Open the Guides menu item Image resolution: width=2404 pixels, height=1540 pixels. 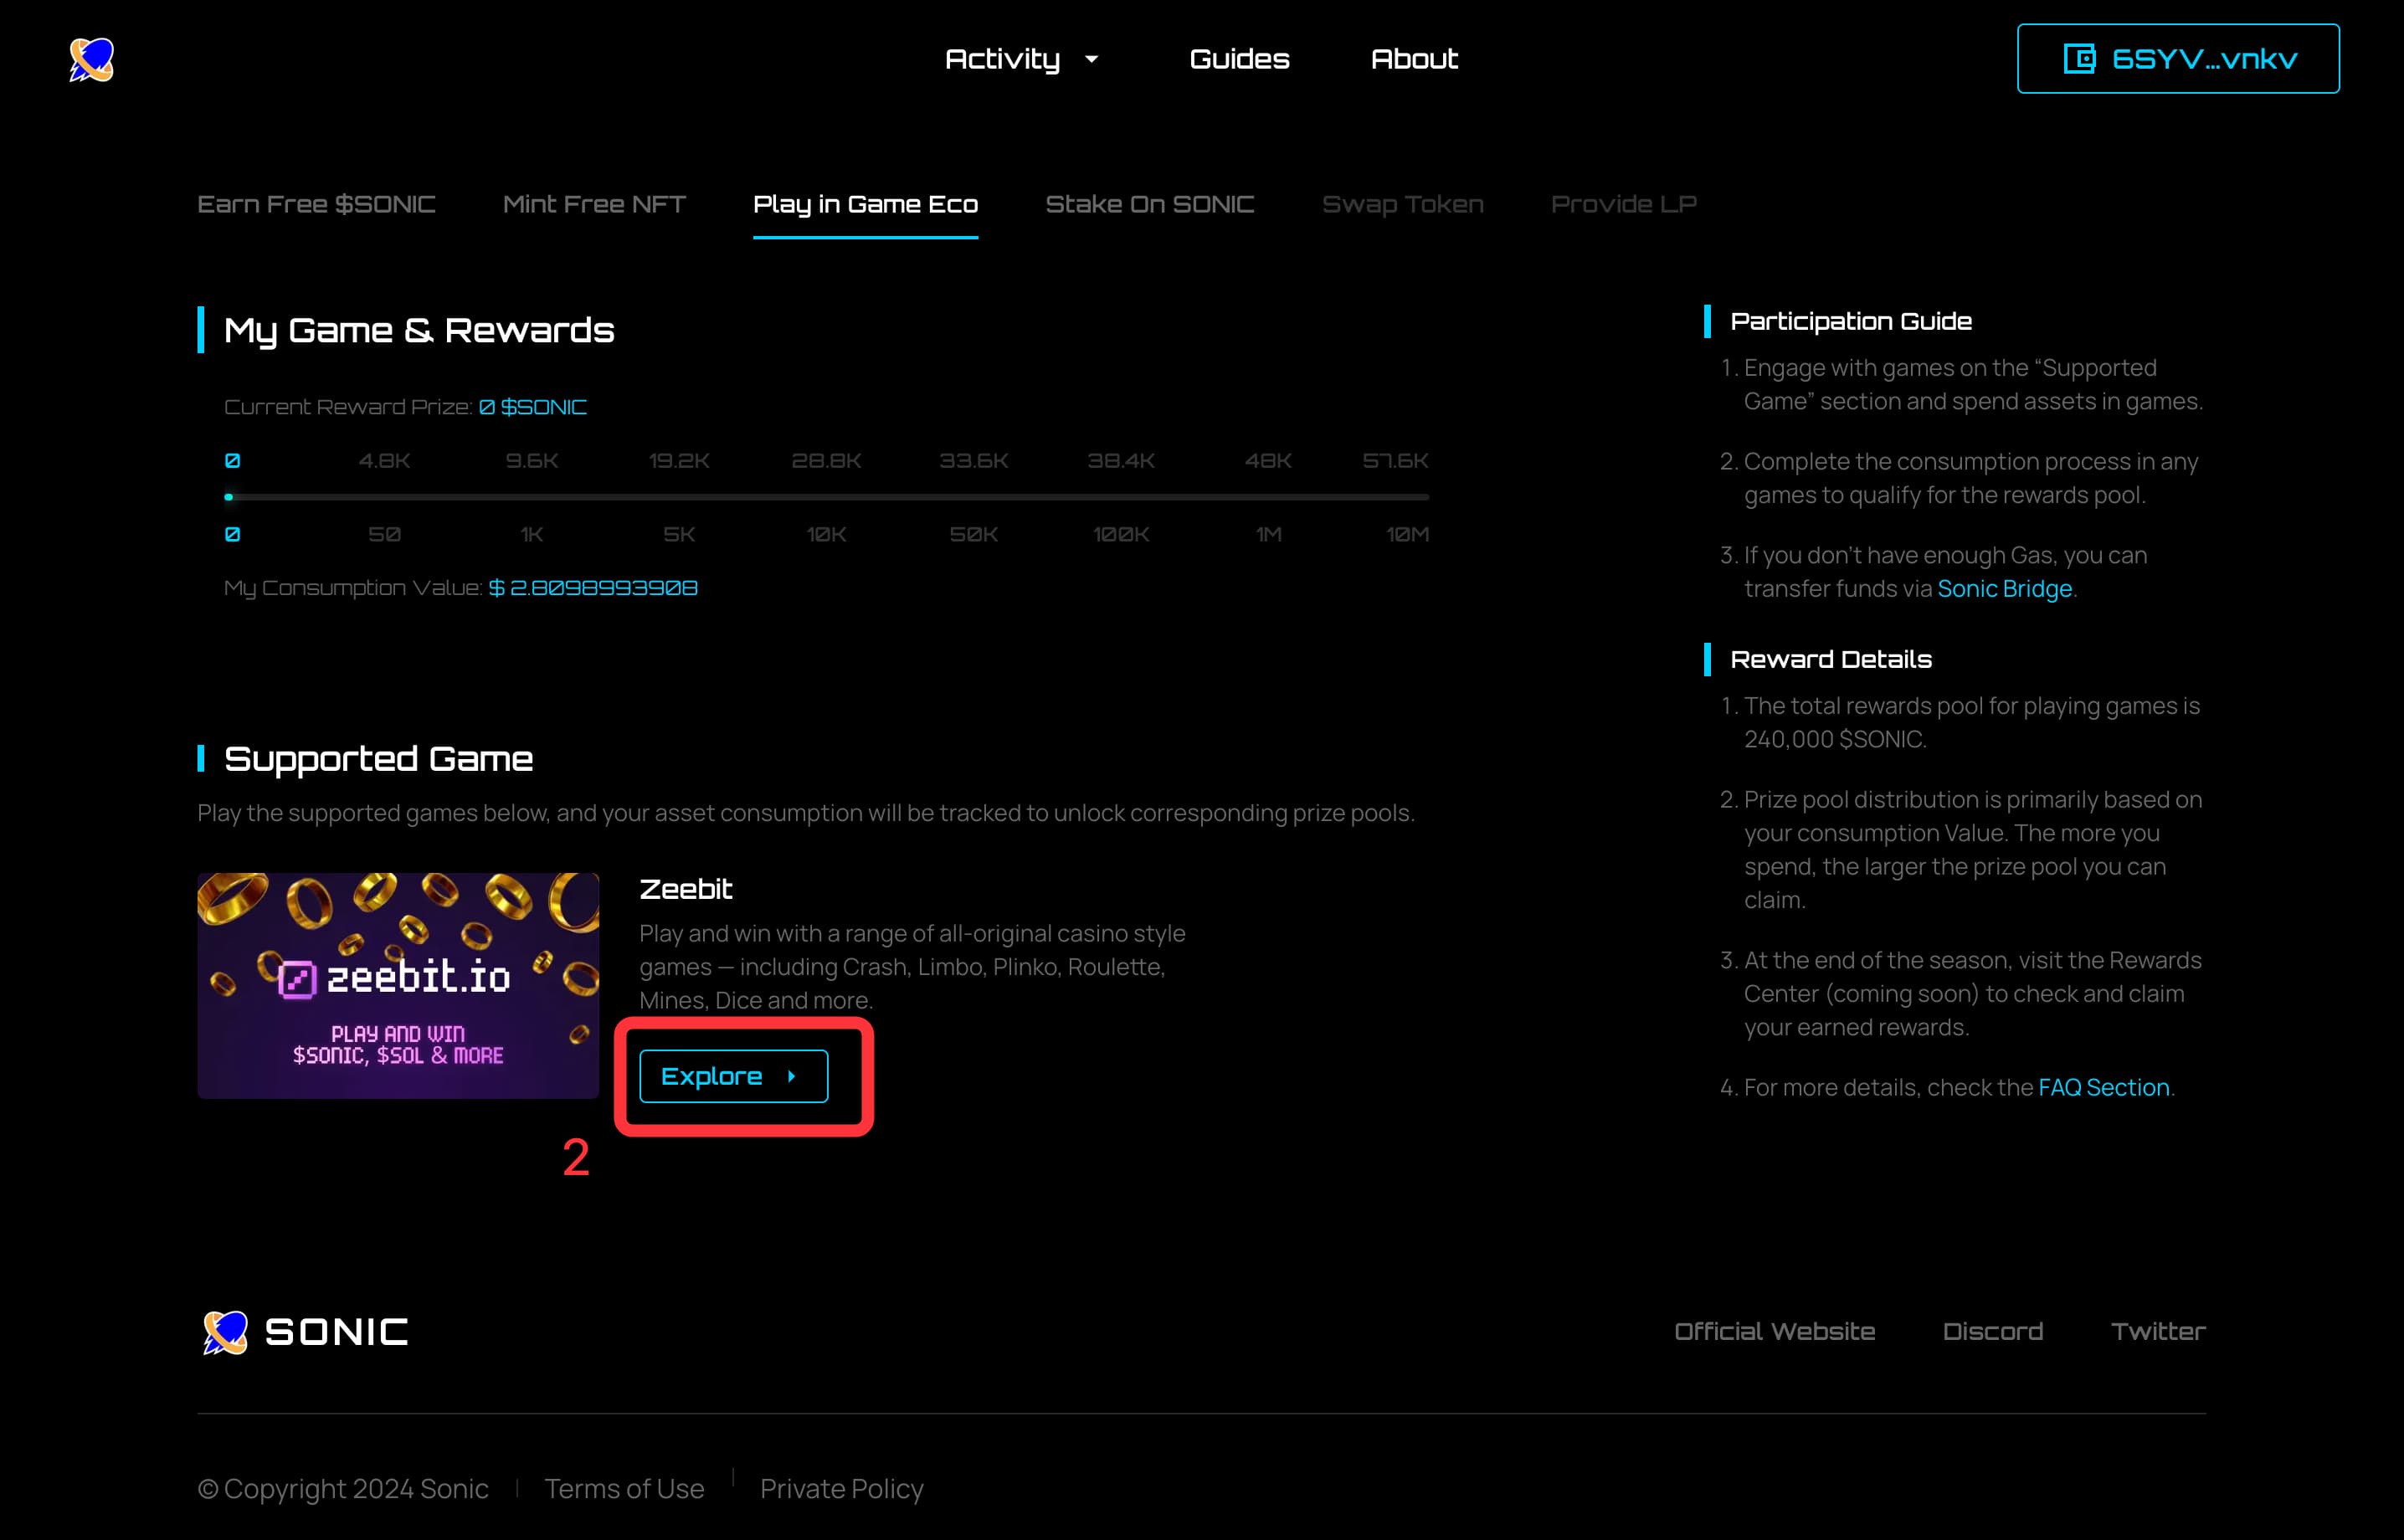pos(1239,59)
